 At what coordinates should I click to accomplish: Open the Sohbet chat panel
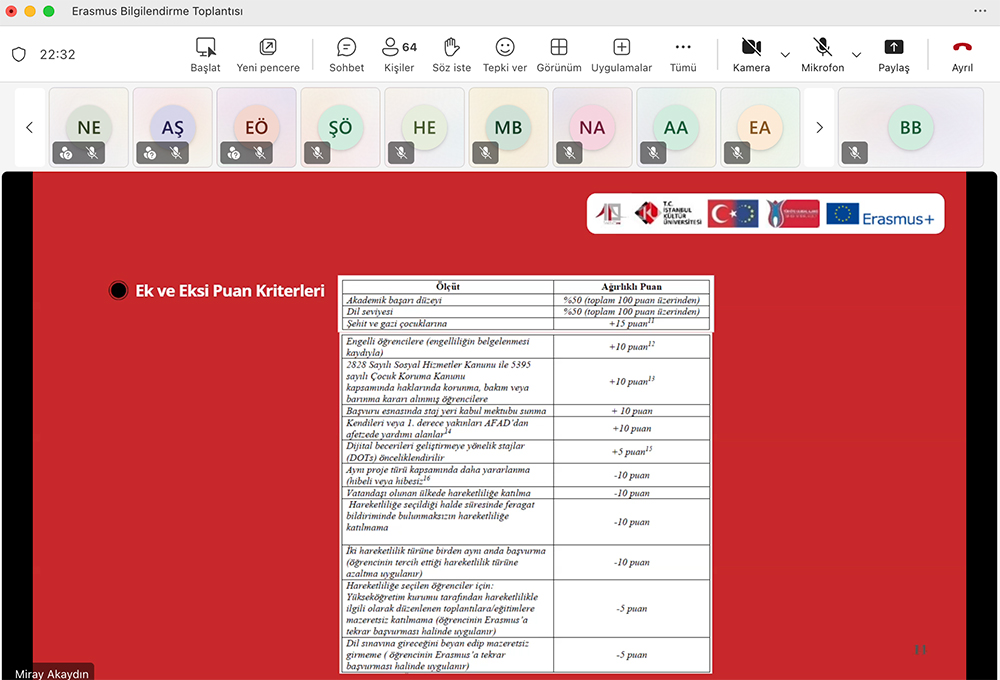click(x=346, y=54)
